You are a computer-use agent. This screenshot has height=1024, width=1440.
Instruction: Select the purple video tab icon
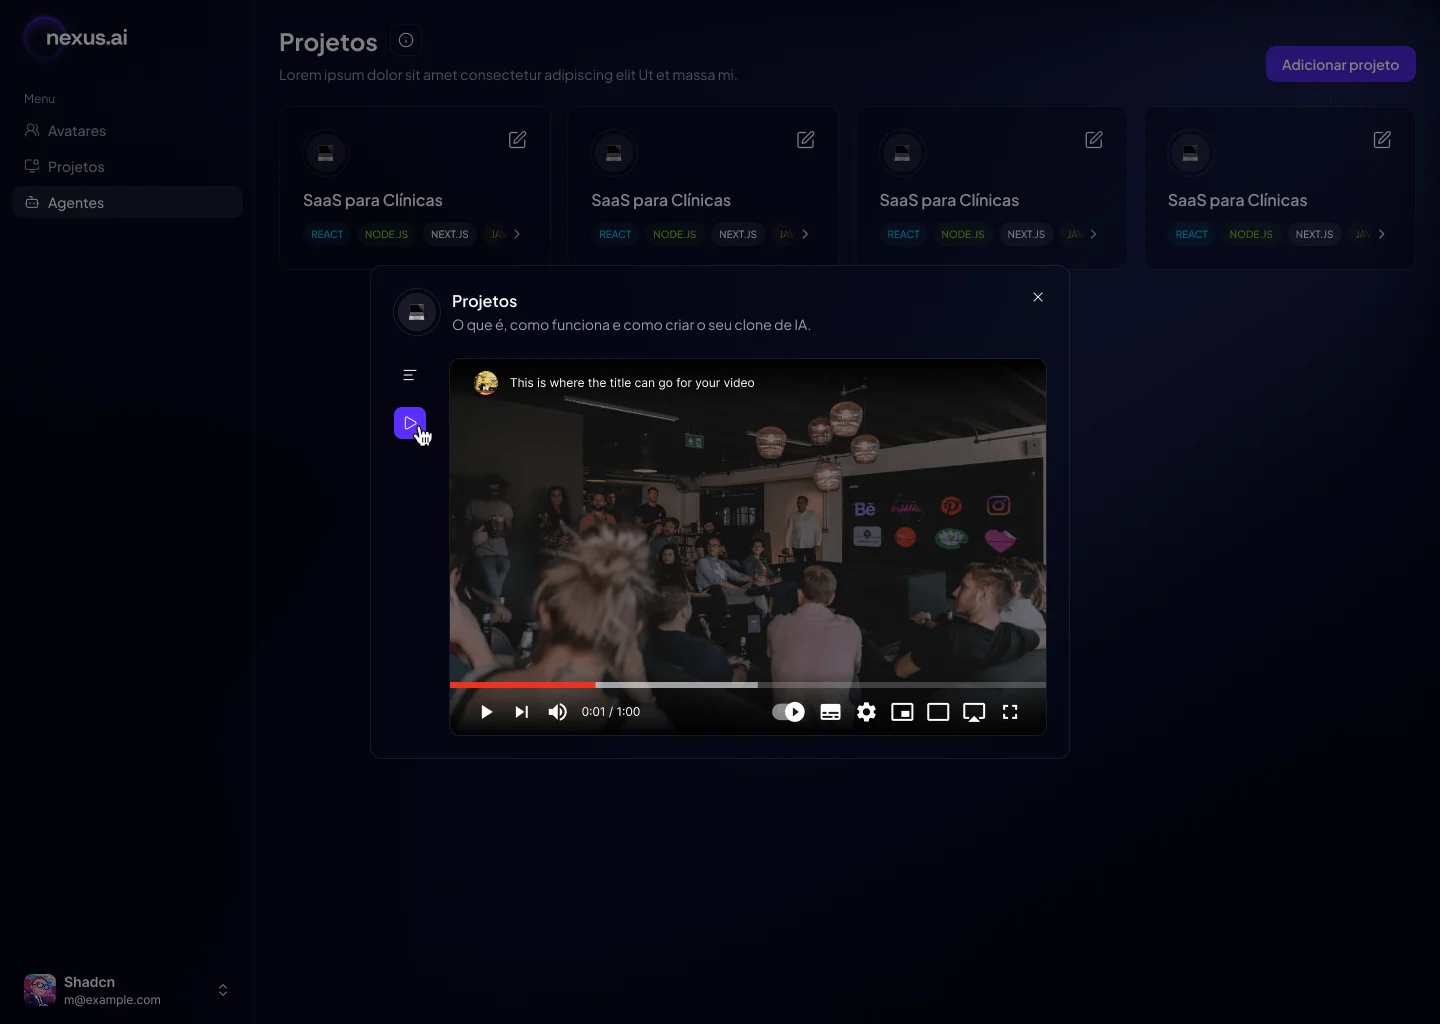pyautogui.click(x=410, y=423)
